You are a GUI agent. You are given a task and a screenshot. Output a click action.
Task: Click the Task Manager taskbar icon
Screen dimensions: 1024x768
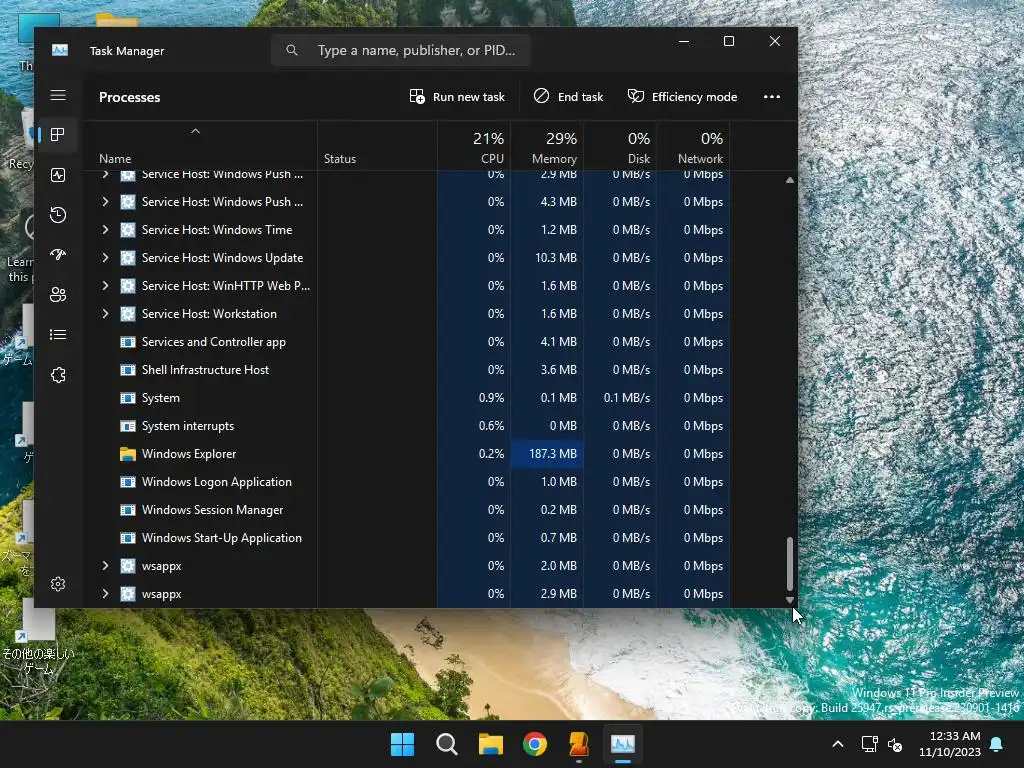coord(622,744)
